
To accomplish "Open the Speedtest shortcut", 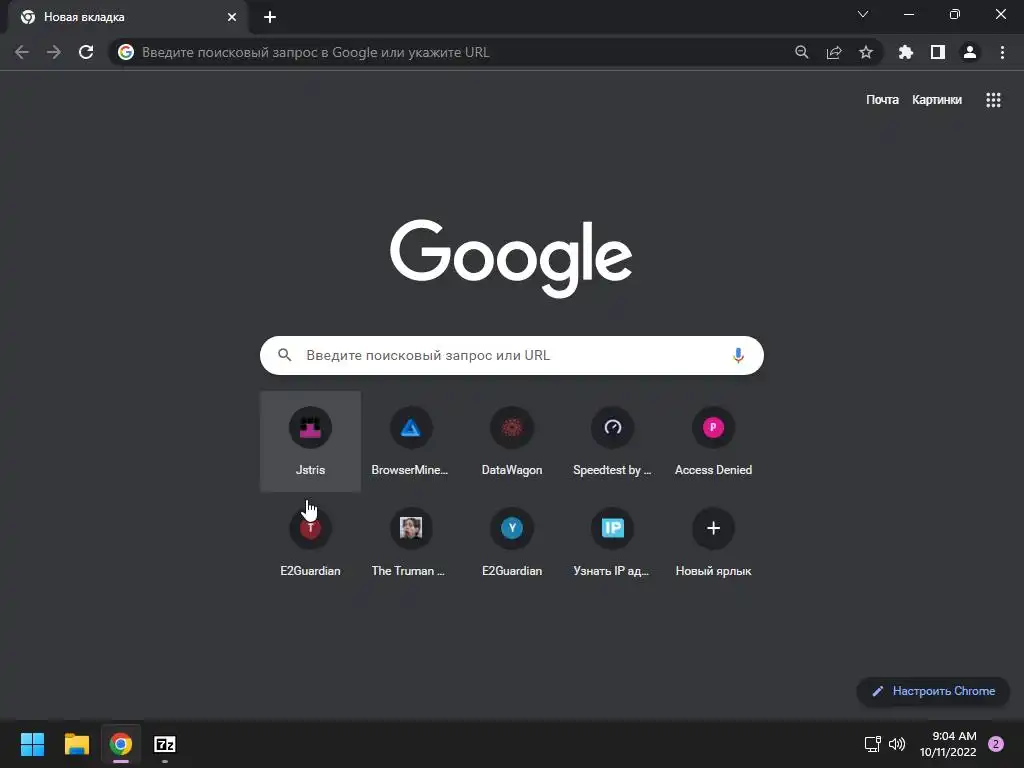I will pos(613,441).
